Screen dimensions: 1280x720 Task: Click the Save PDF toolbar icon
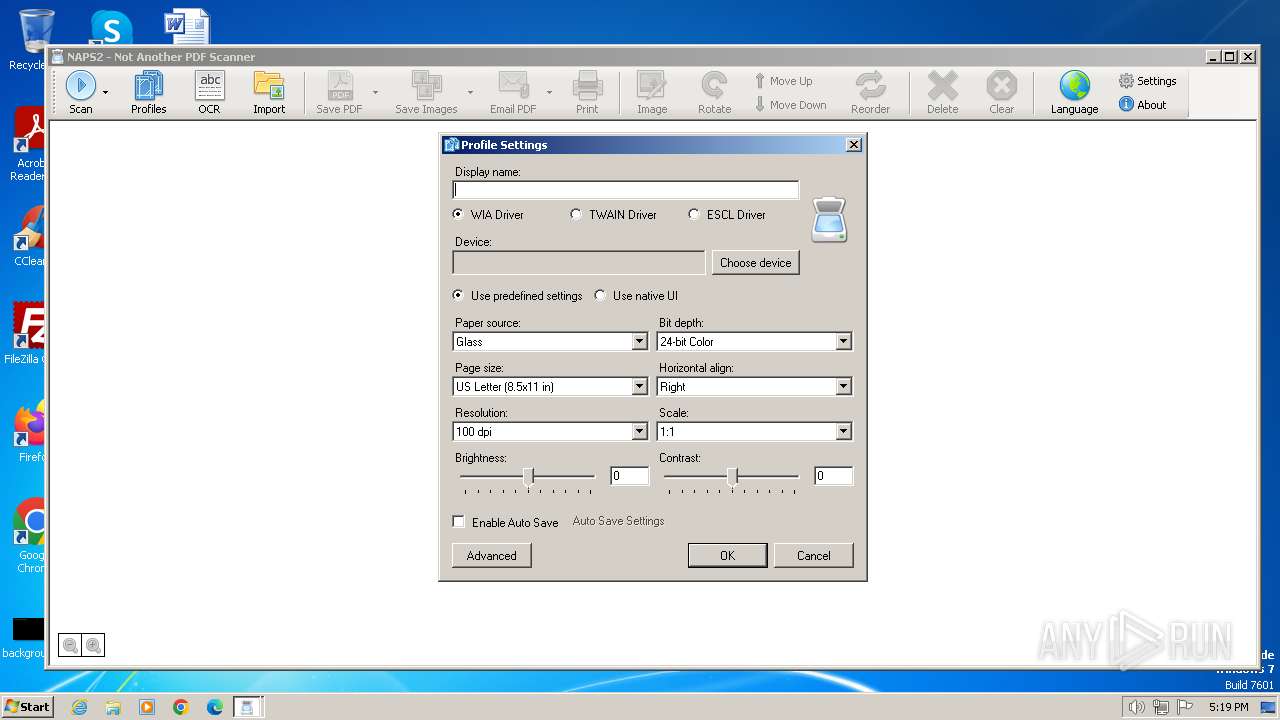(340, 93)
